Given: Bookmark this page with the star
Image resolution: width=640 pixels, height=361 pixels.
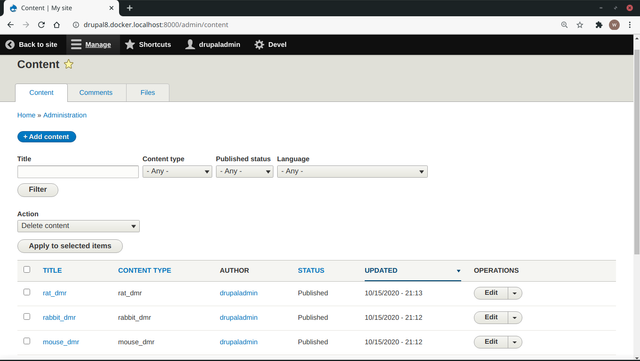Looking at the screenshot, I should click(x=580, y=25).
